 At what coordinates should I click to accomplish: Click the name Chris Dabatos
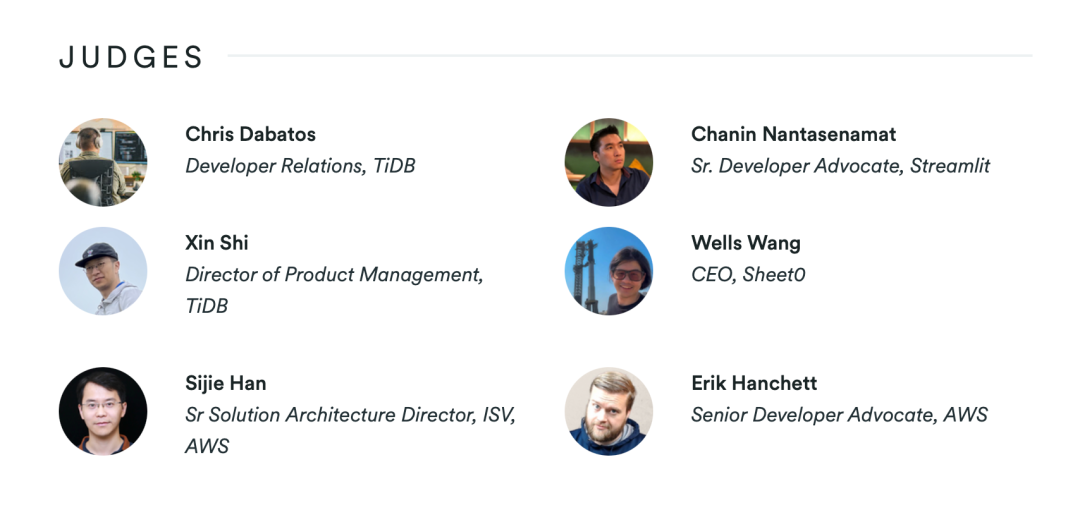pos(250,134)
